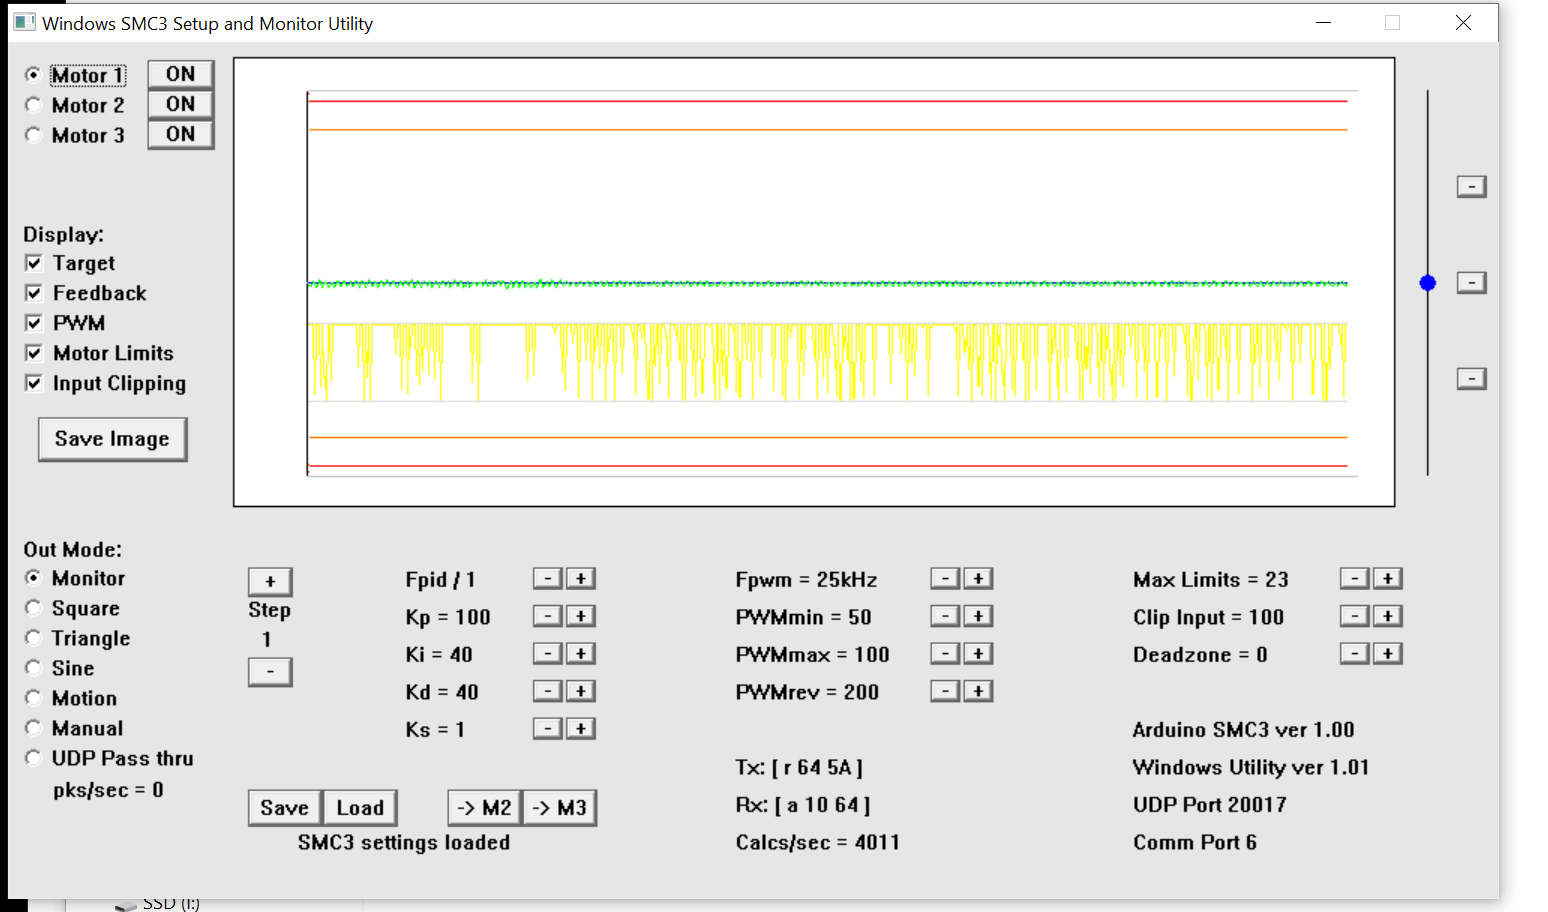This screenshot has height=912, width=1548.
Task: Increase the Kd value
Action: click(581, 691)
